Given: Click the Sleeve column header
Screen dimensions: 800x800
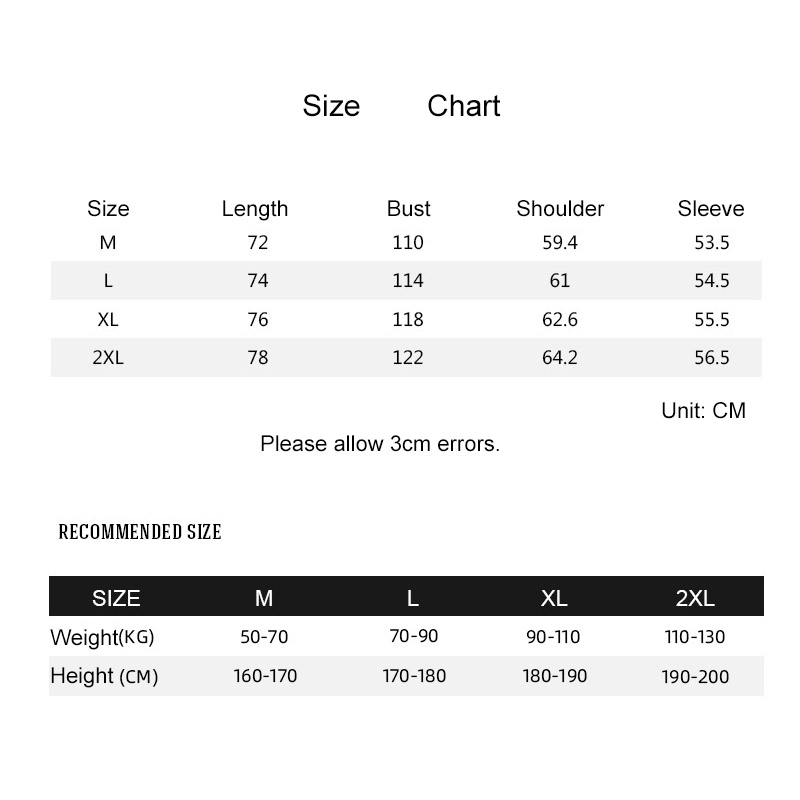Looking at the screenshot, I should point(711,209).
